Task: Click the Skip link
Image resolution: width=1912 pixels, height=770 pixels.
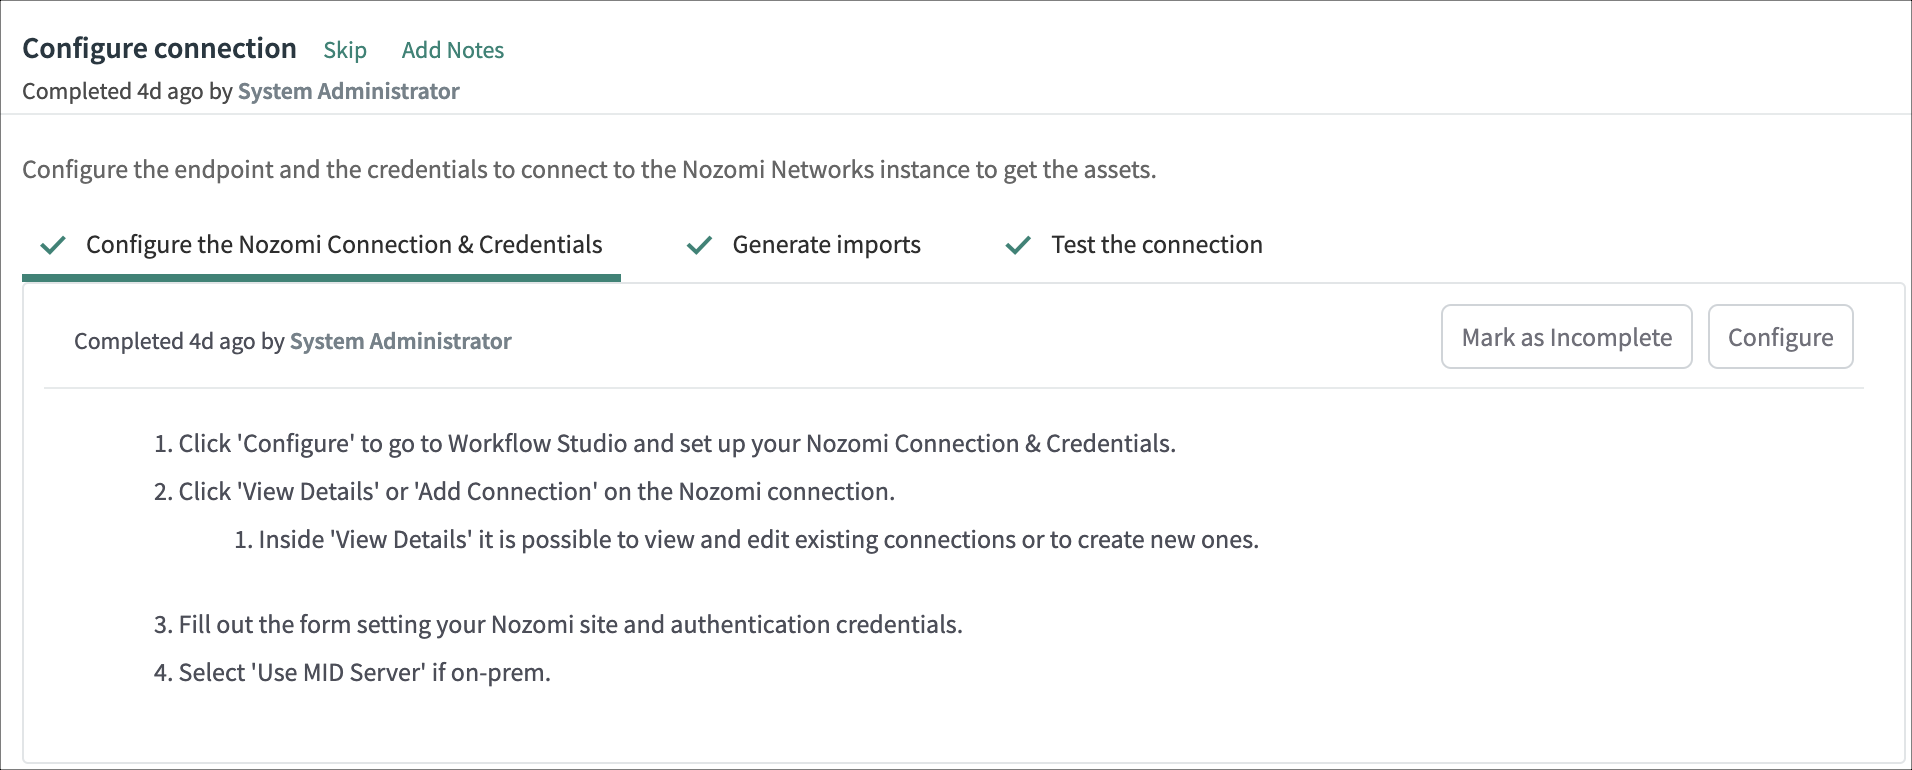Action: click(345, 50)
